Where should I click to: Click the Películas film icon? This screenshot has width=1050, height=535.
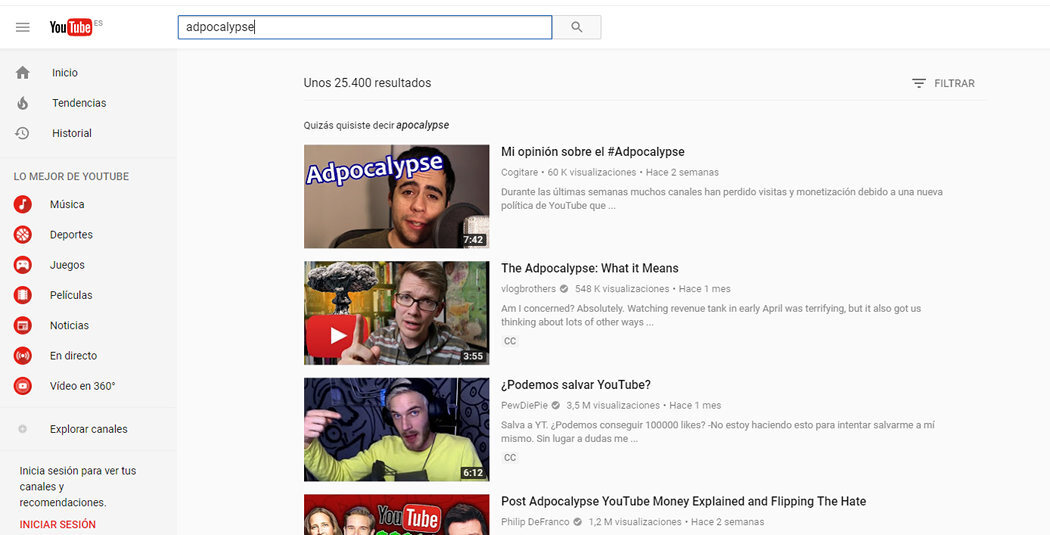[23, 295]
